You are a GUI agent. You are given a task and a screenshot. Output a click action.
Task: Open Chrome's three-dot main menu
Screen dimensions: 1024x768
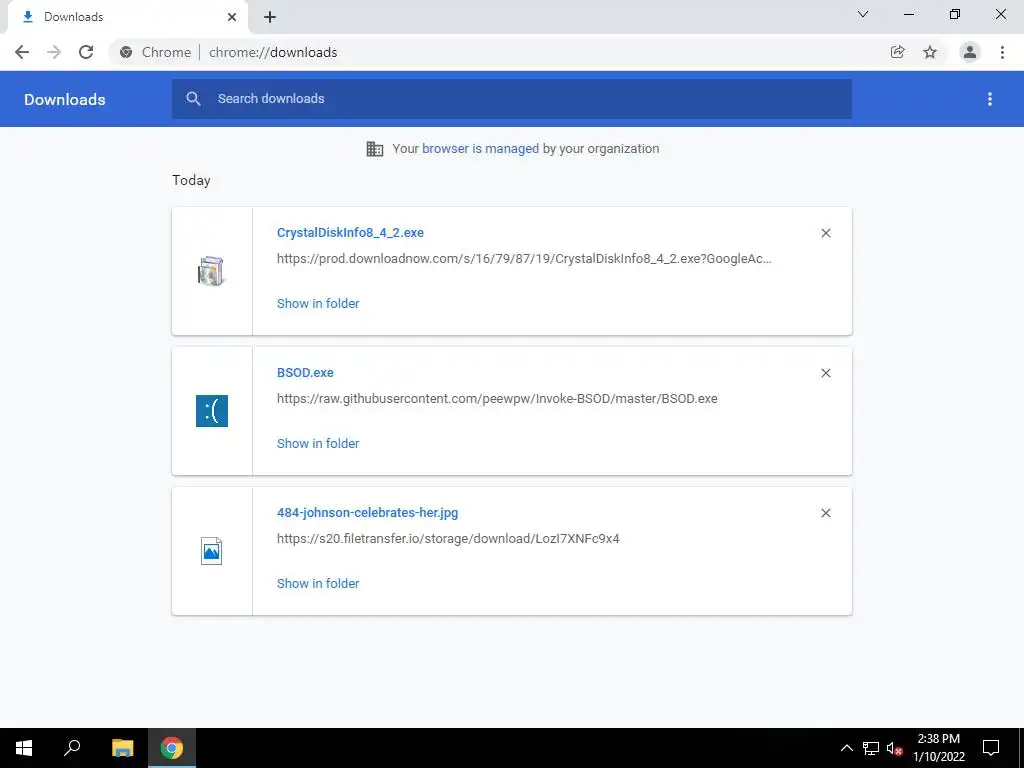coord(1002,52)
